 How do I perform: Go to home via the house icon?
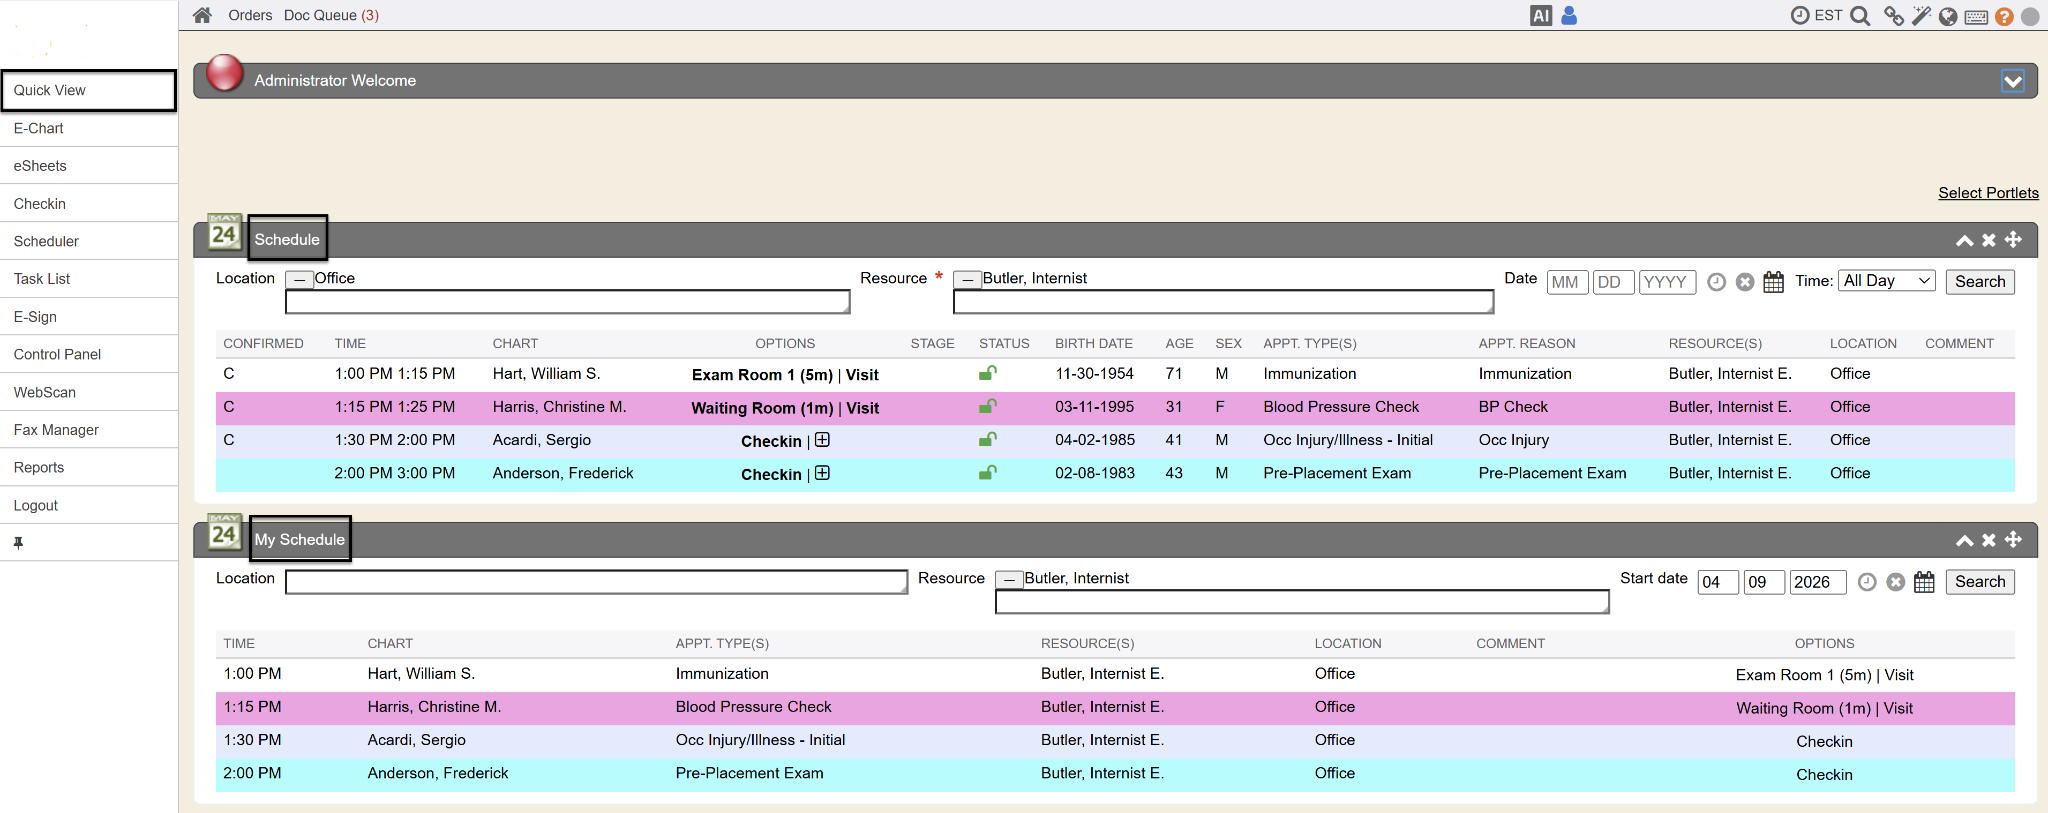click(x=202, y=15)
